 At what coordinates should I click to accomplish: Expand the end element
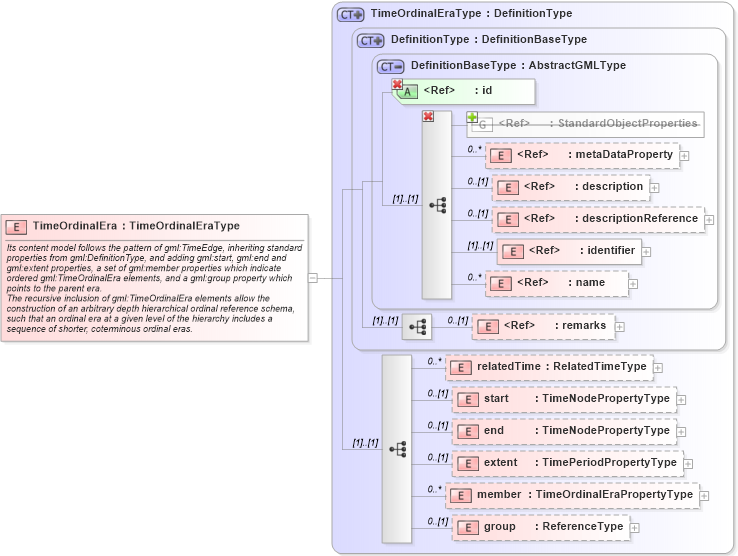pyautogui.click(x=681, y=432)
